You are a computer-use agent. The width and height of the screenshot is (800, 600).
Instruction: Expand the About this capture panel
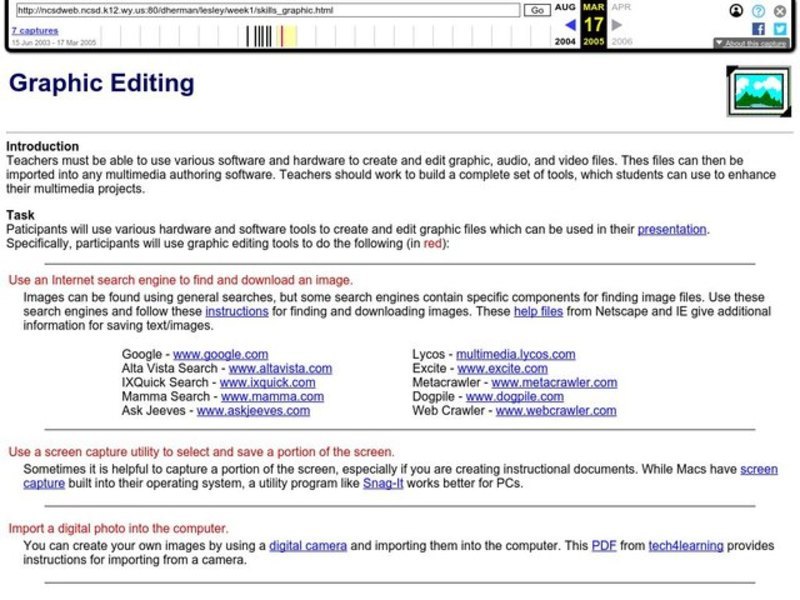749,41
